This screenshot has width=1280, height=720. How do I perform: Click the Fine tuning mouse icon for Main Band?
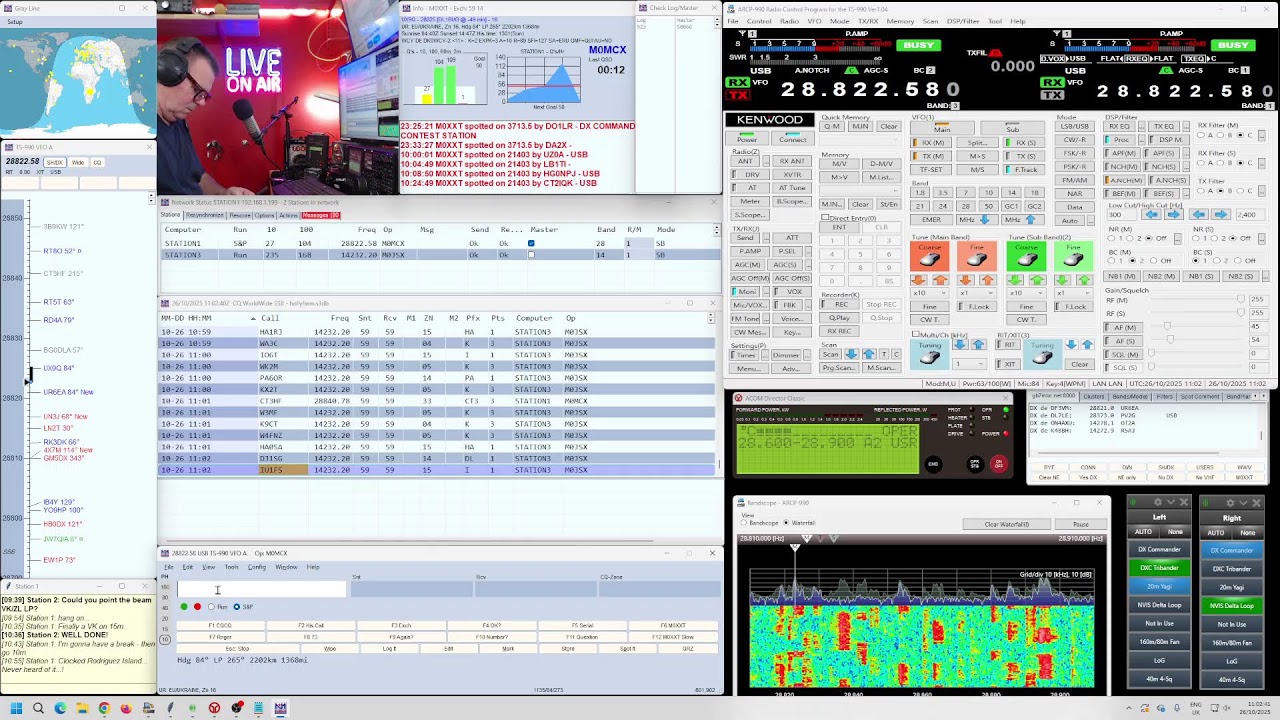[977, 256]
